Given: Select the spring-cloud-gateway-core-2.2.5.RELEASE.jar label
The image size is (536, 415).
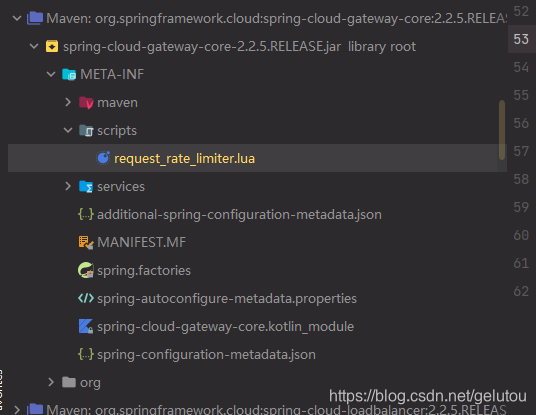Looking at the screenshot, I should 202,46.
